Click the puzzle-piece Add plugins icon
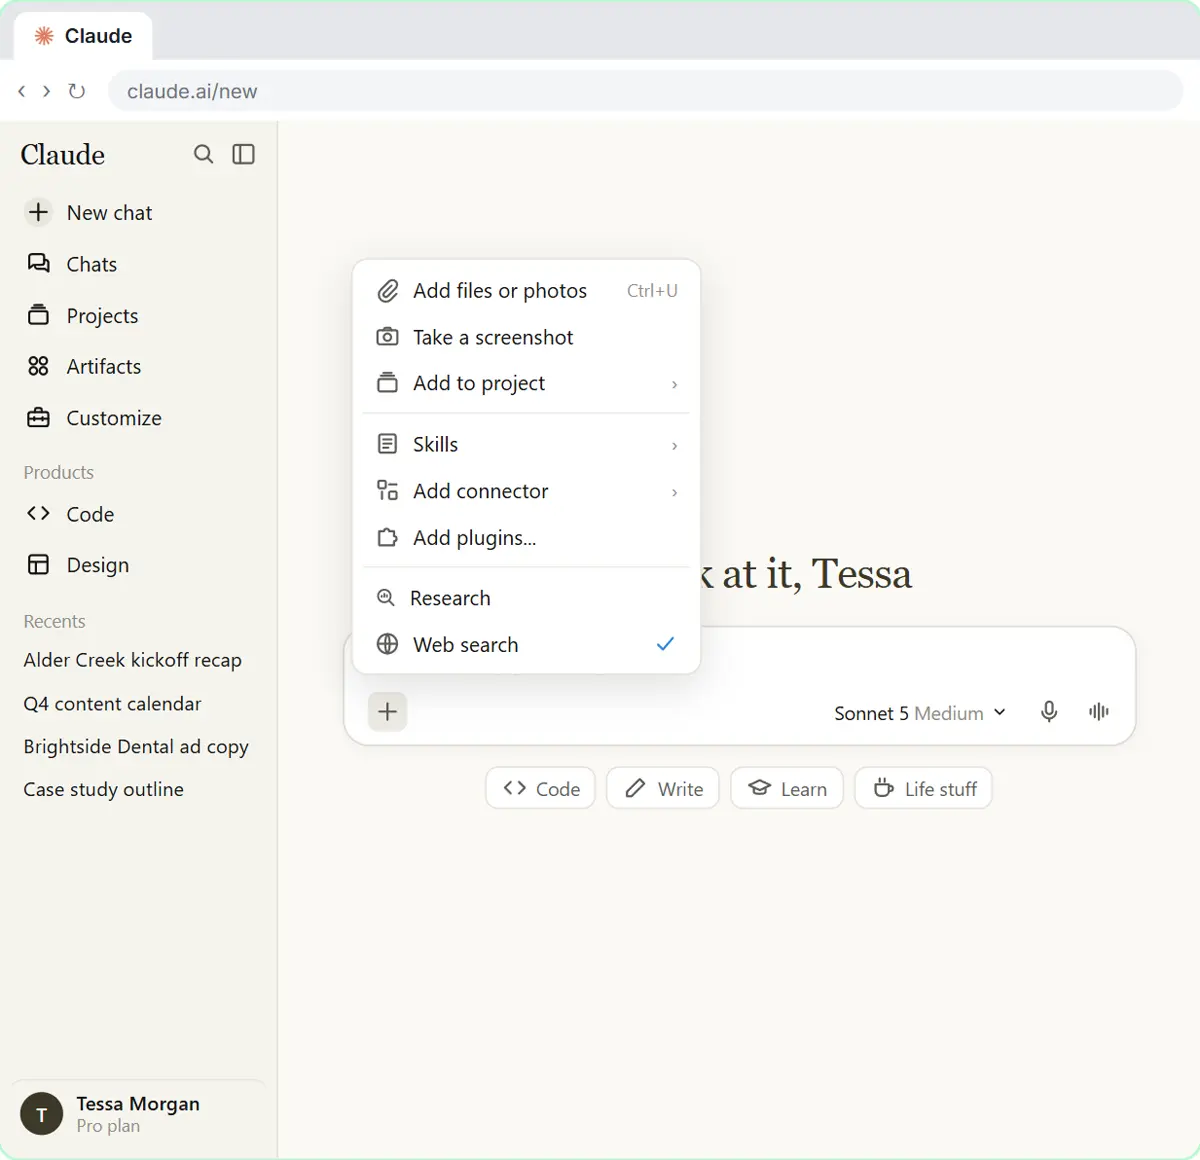The width and height of the screenshot is (1200, 1160). pyautogui.click(x=387, y=537)
